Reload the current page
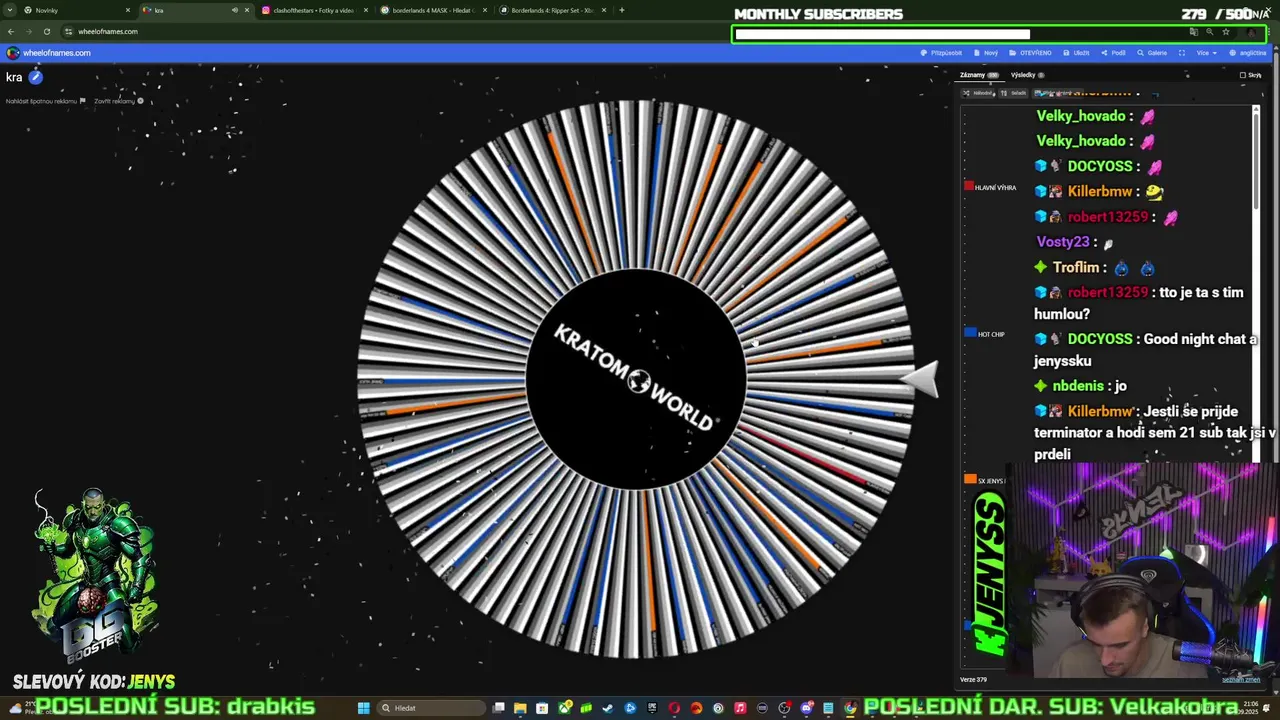 pos(47,31)
